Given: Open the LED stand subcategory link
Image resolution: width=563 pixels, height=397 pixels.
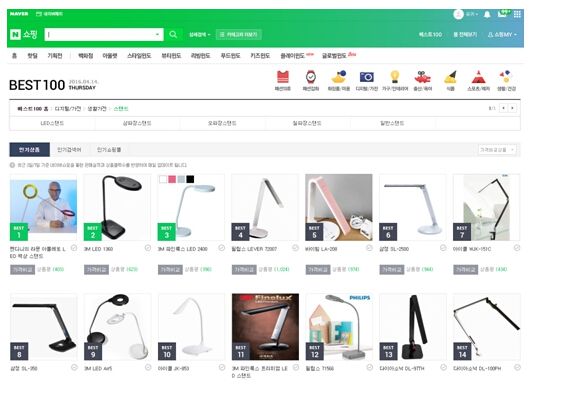Looking at the screenshot, I should tap(52, 123).
